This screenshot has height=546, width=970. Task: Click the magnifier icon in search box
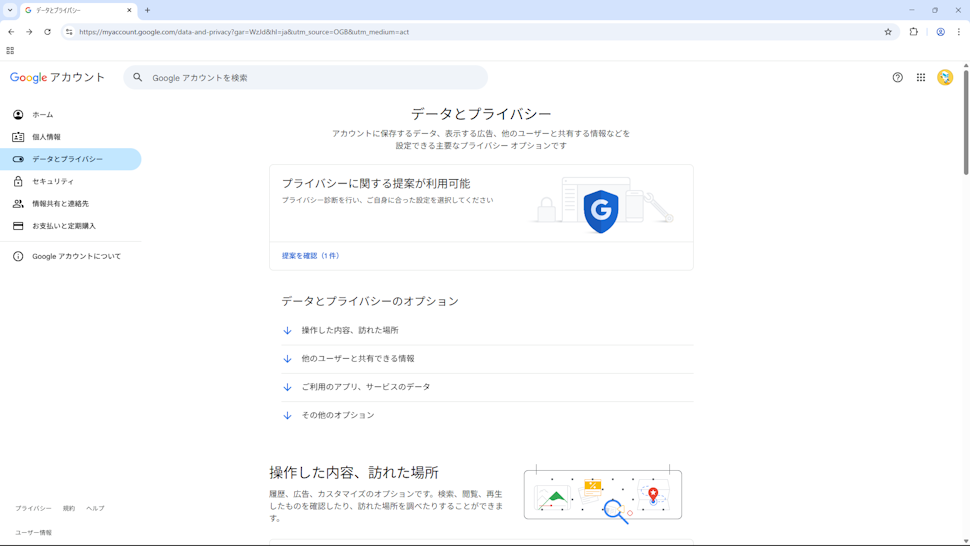(137, 77)
